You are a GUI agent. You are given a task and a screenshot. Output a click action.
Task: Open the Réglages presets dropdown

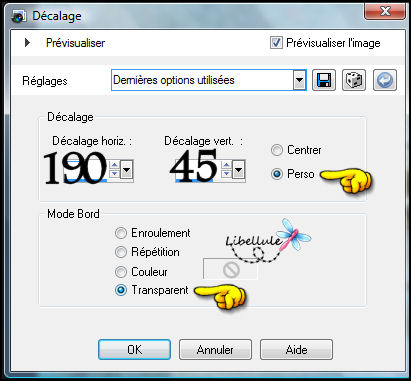click(x=299, y=80)
